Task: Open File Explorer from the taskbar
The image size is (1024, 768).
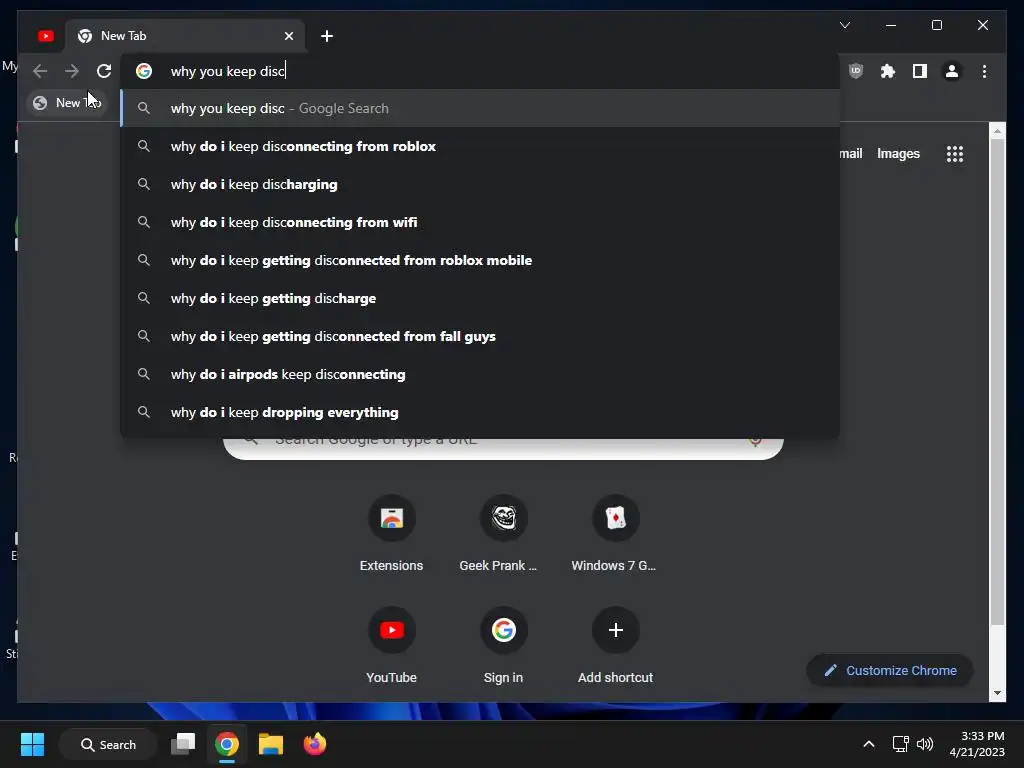Action: (270, 744)
